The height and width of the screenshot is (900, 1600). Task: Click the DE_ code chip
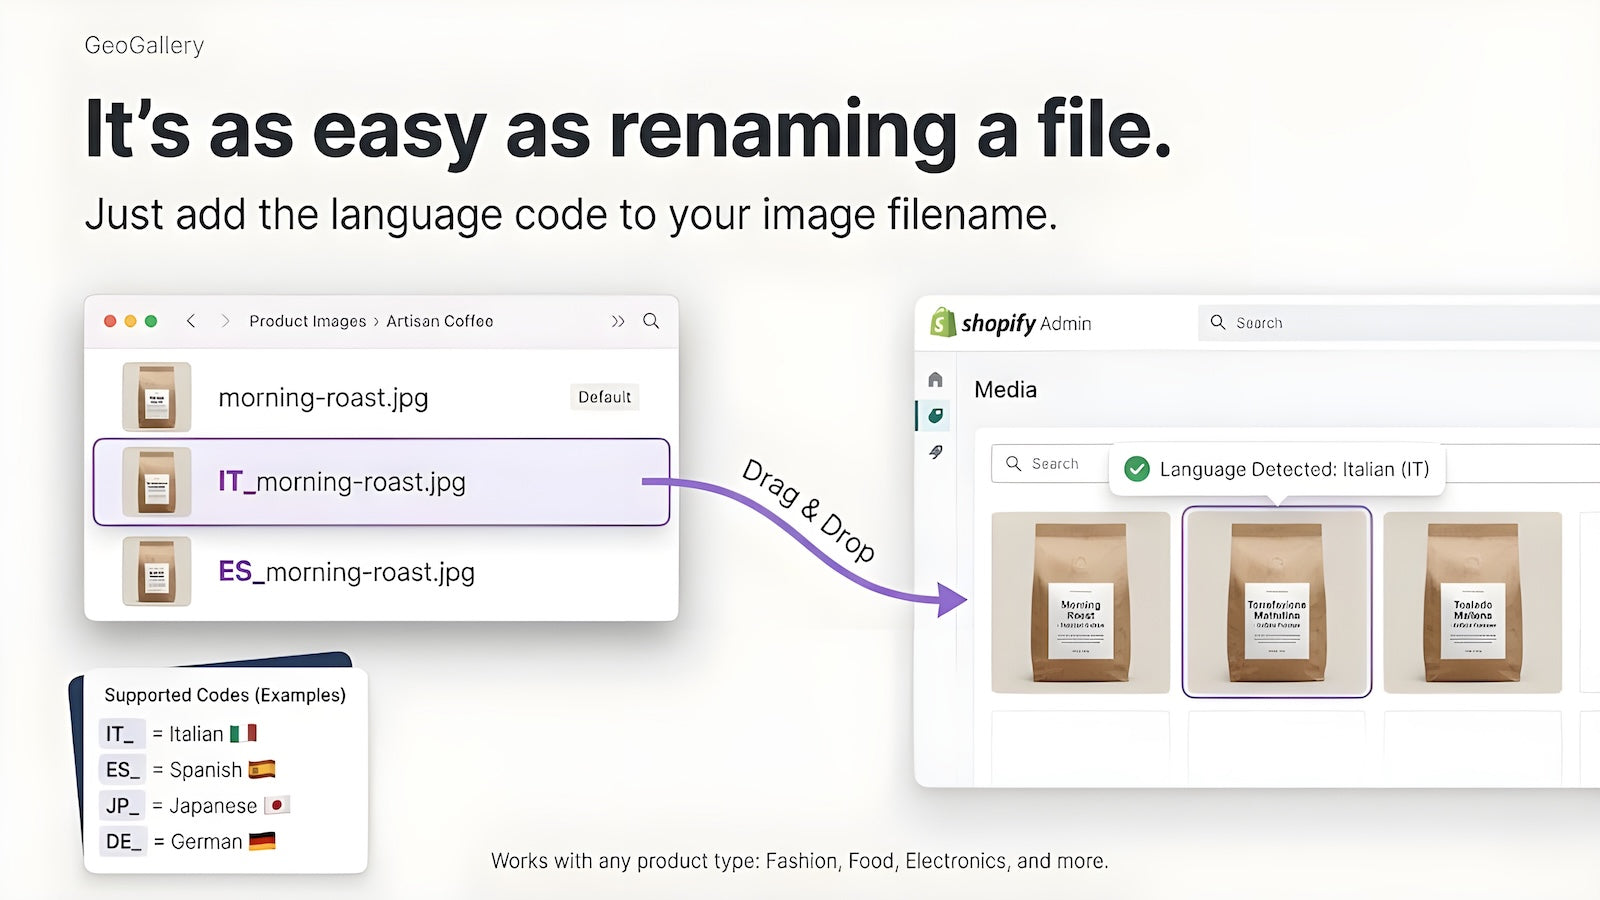123,842
